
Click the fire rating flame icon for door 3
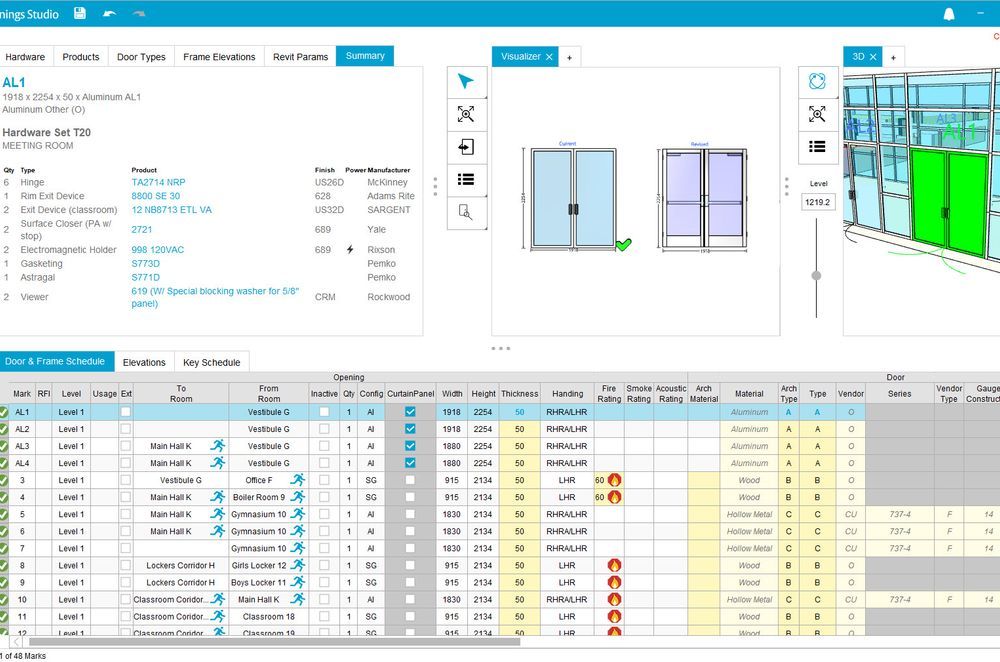[x=614, y=480]
